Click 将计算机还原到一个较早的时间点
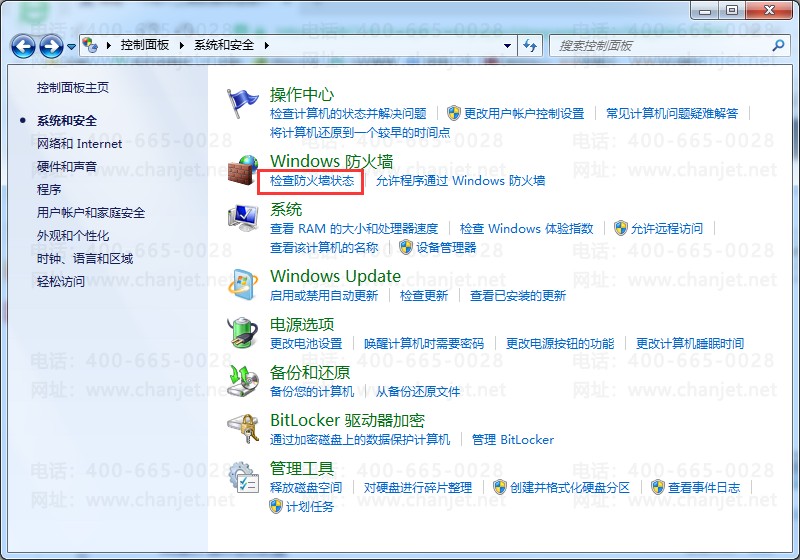This screenshot has width=800, height=560. [360, 133]
